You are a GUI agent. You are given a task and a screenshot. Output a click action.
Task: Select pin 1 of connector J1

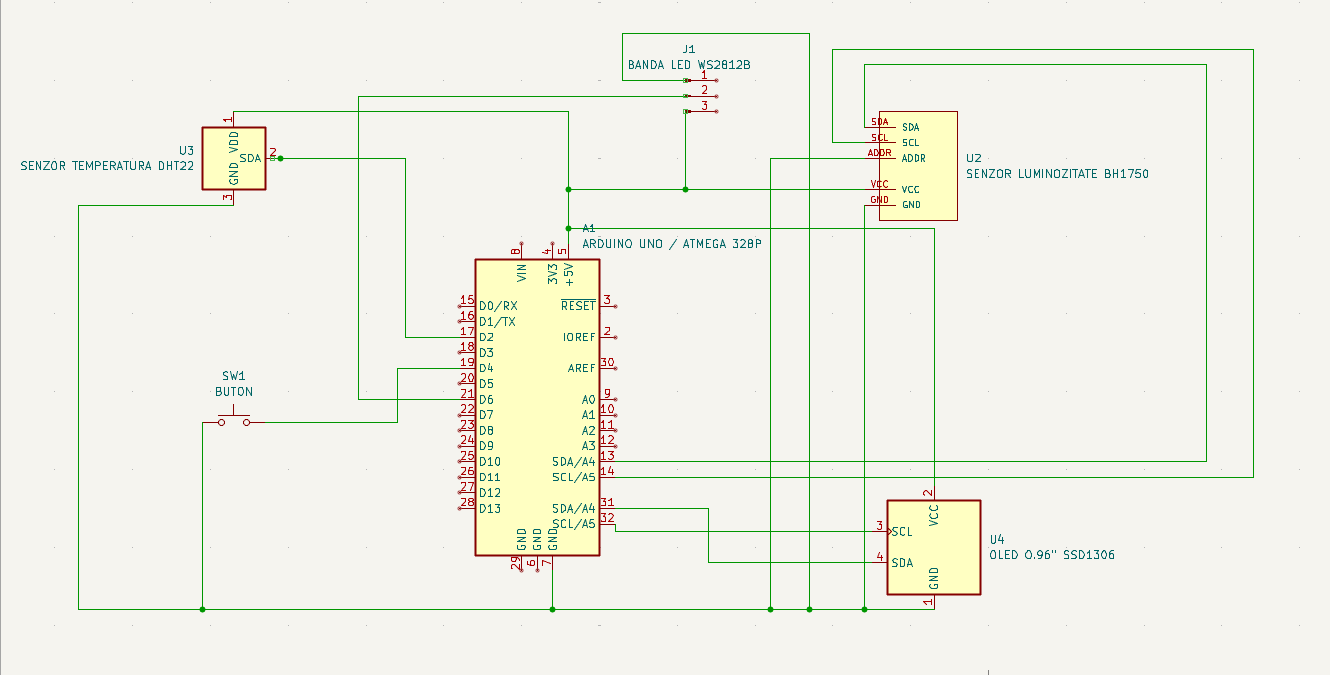click(702, 79)
